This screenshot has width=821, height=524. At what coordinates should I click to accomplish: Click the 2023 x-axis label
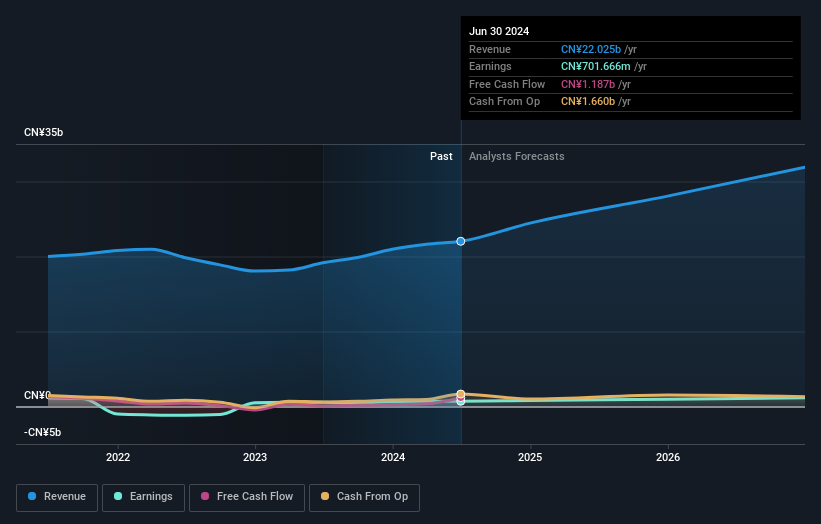255,458
